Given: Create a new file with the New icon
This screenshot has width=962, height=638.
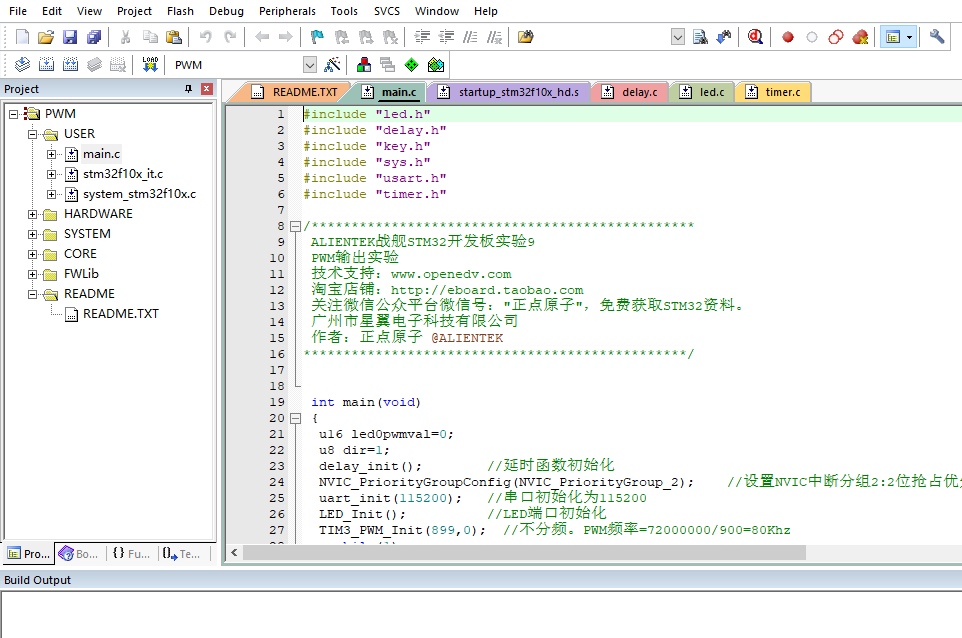Looking at the screenshot, I should [x=22, y=37].
